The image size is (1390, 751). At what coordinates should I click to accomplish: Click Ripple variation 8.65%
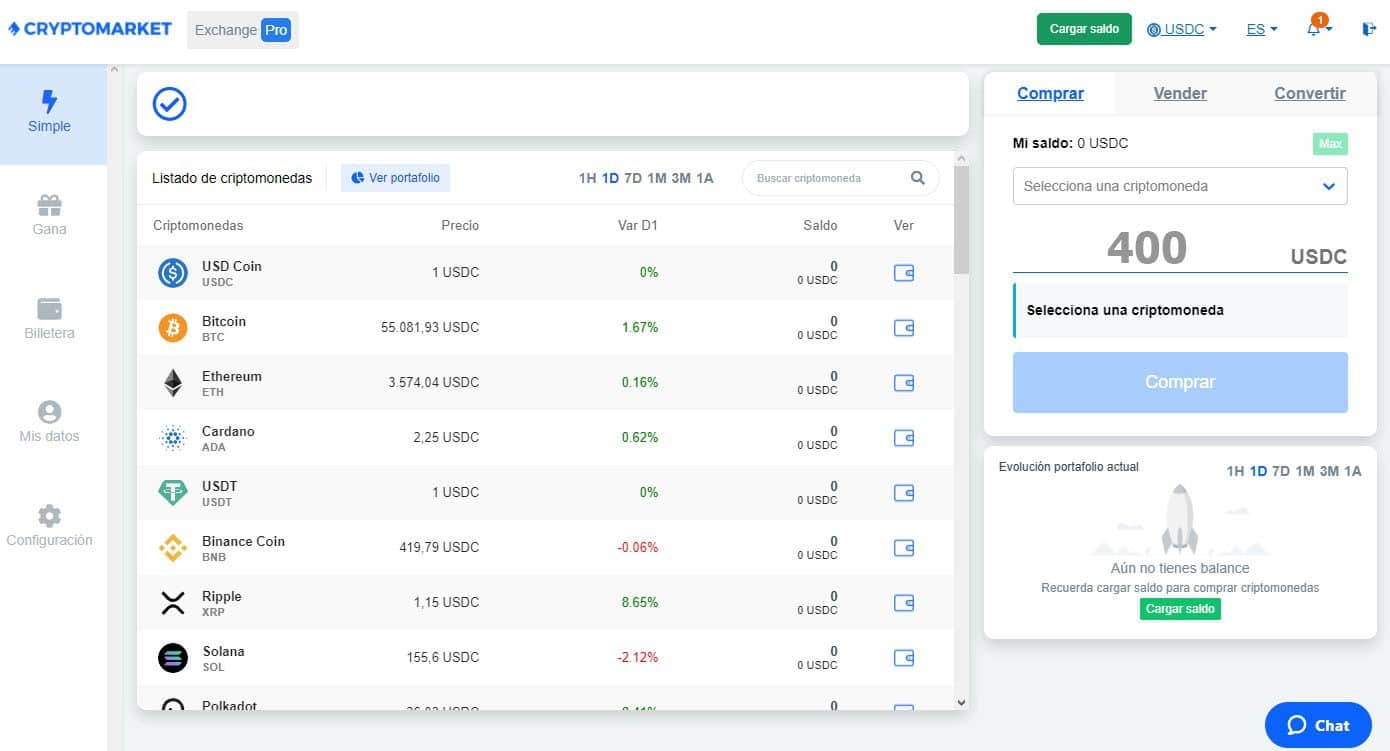click(x=640, y=602)
